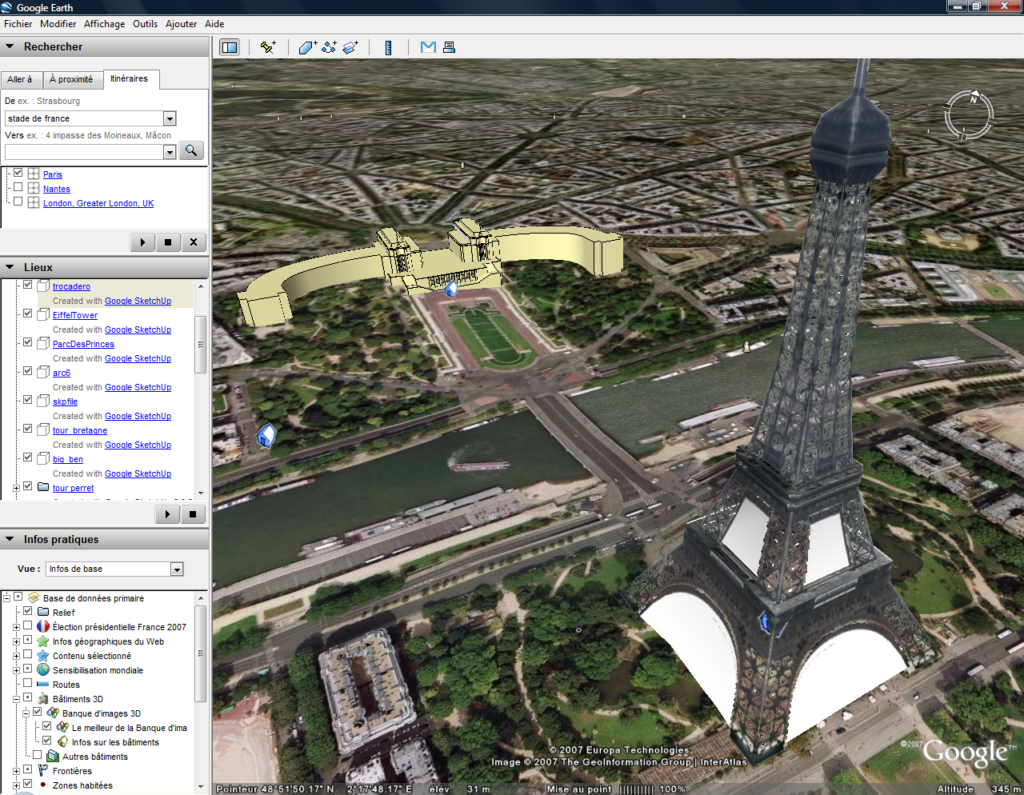Viewport: 1024px width, 795px height.
Task: Open the Outils menu
Action: [x=145, y=24]
